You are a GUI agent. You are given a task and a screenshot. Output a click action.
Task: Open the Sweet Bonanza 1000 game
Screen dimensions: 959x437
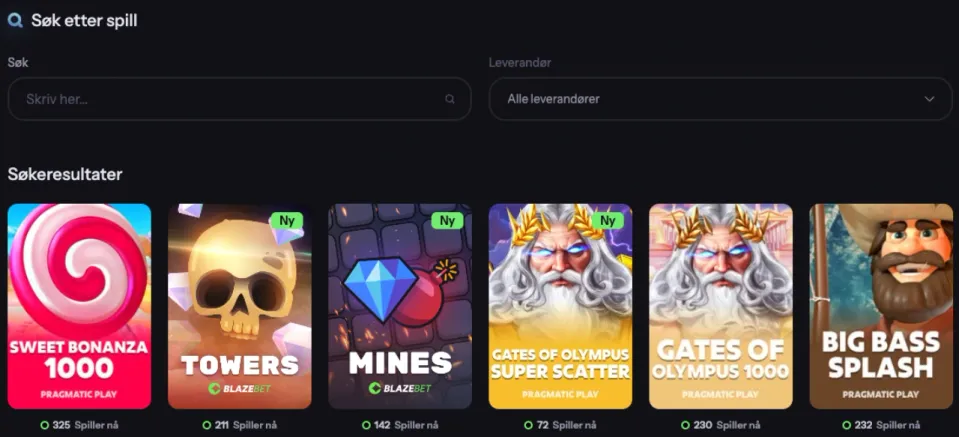(80, 306)
